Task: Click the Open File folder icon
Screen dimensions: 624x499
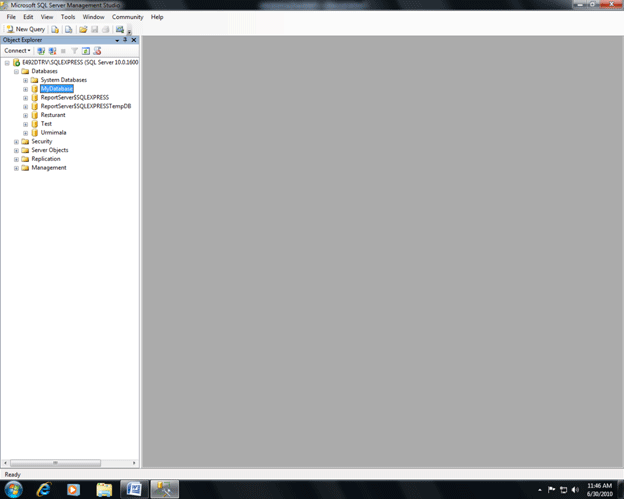Action: pyautogui.click(x=83, y=29)
